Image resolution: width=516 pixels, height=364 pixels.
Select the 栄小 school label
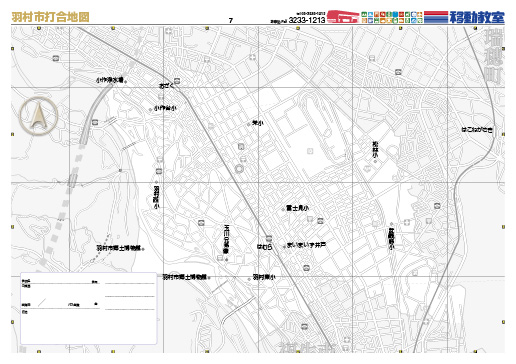click(x=257, y=123)
